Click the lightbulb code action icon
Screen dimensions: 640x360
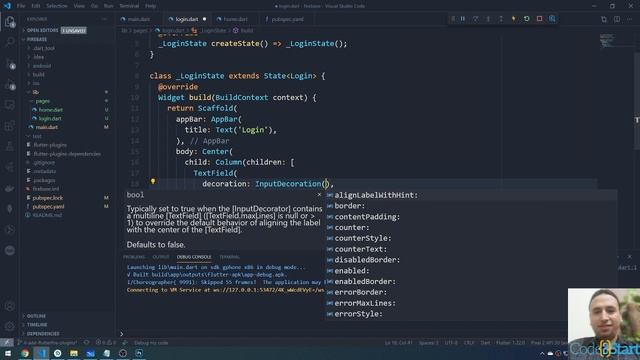(x=153, y=181)
